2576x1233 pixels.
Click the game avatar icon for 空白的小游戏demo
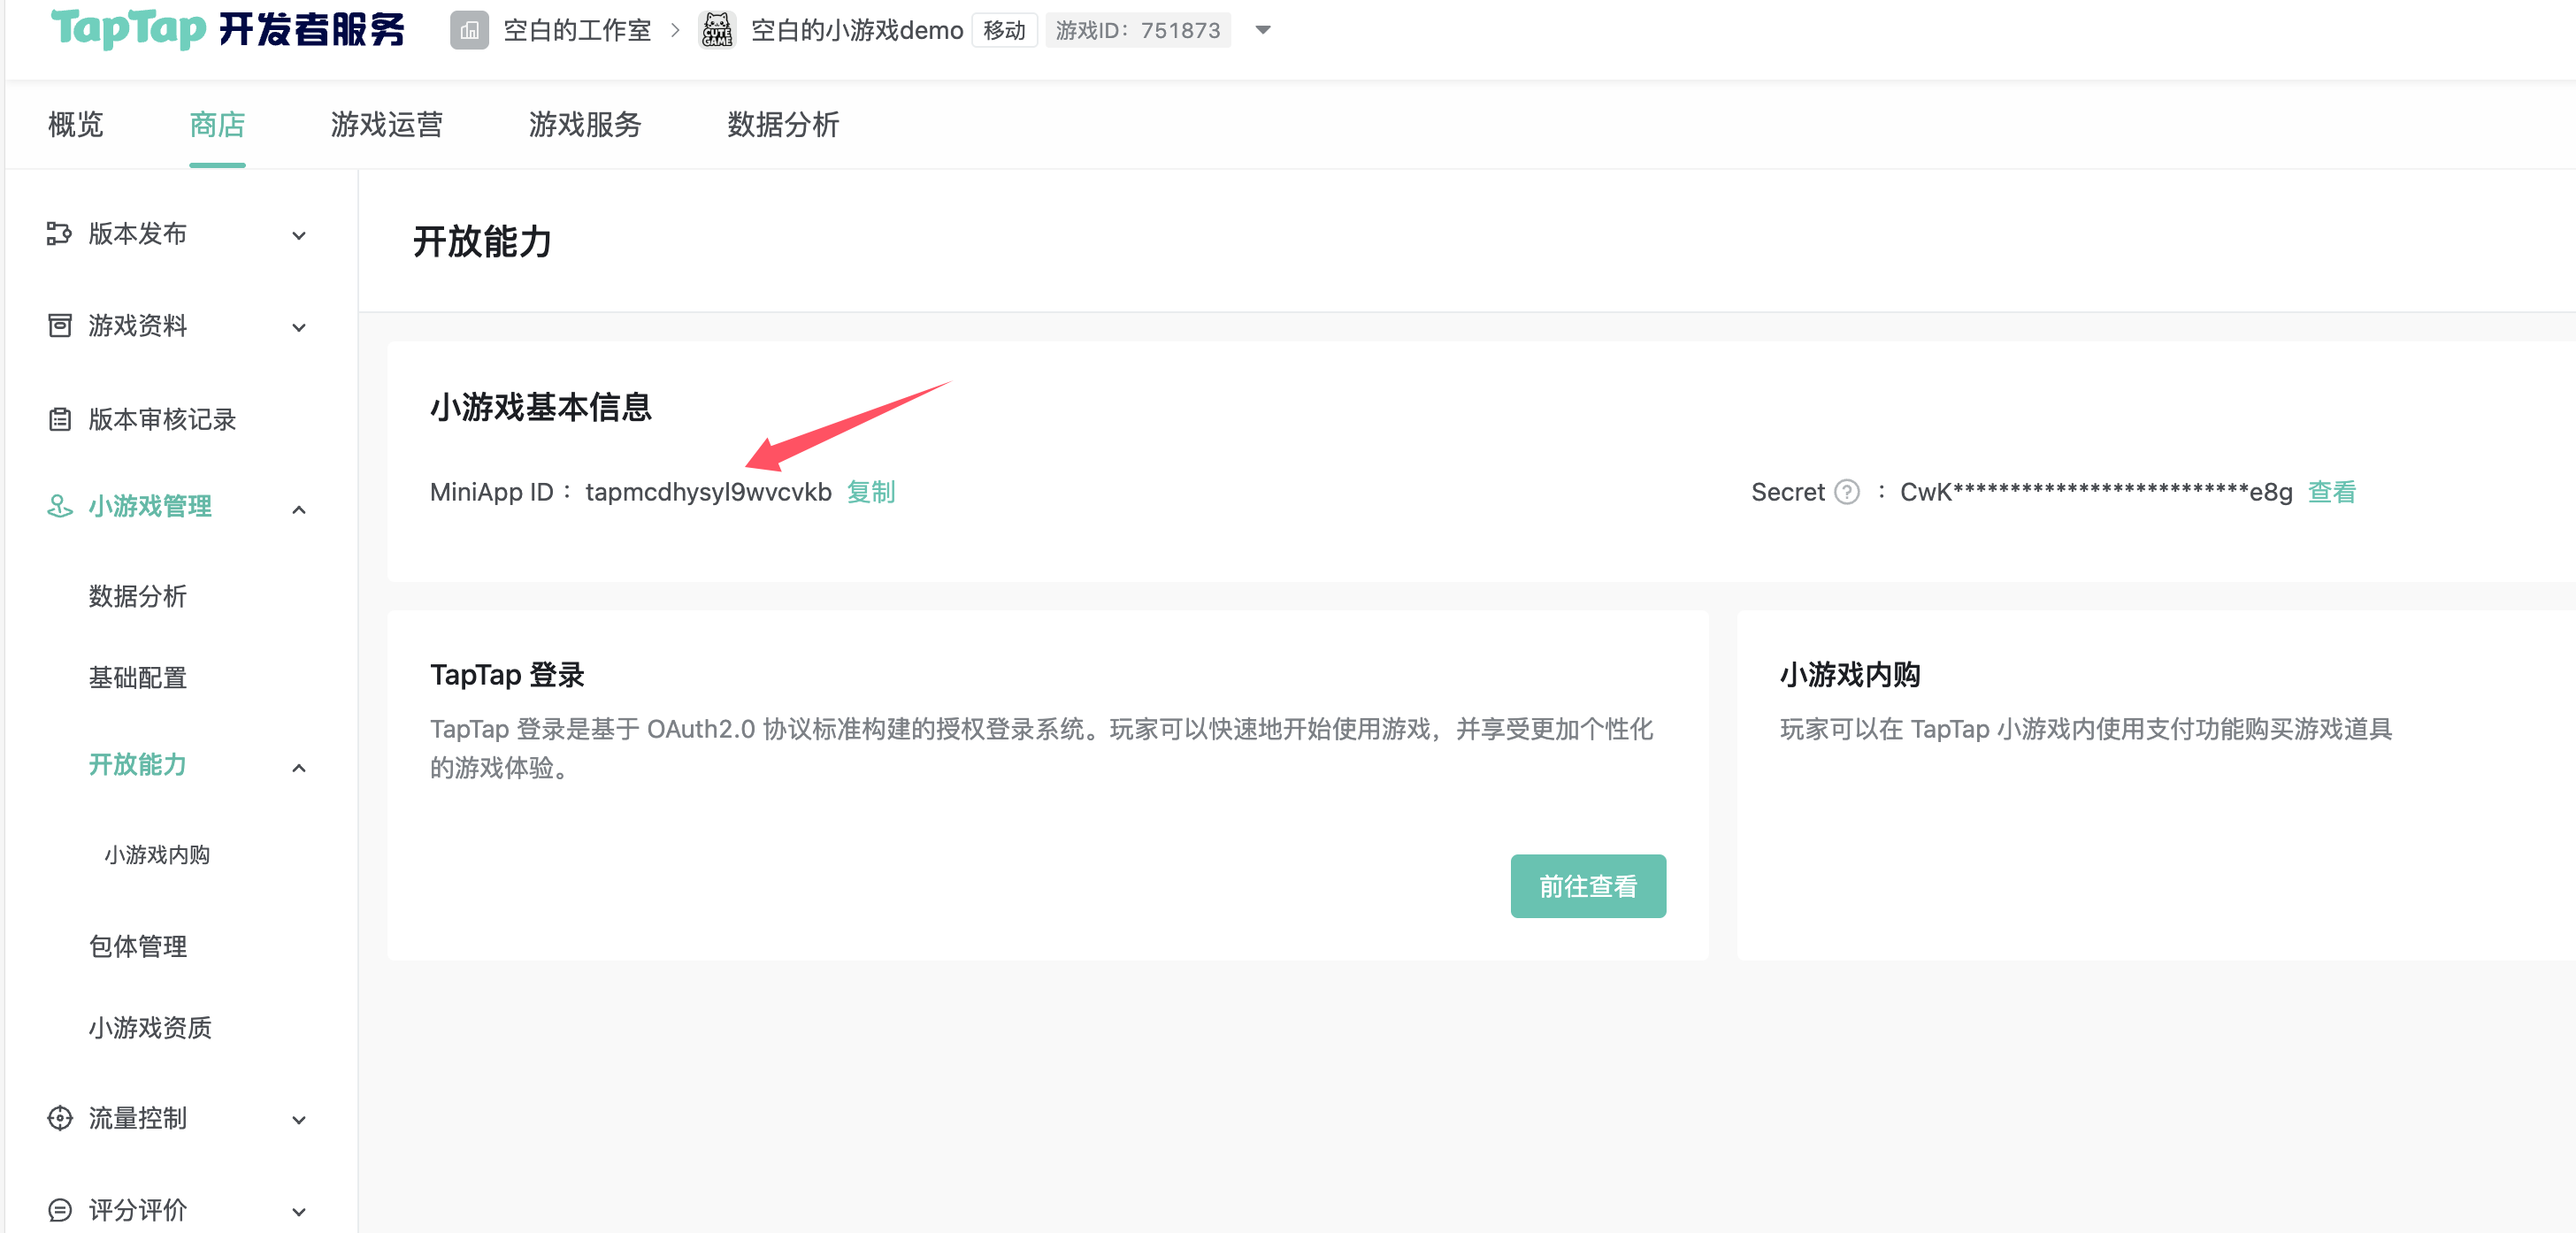(717, 31)
